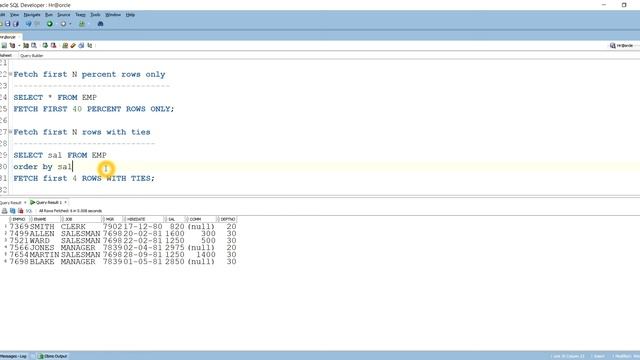Collapse the 'Fetch first N rows with ties' fold
The height and width of the screenshot is (360, 640).
click(x=11, y=132)
